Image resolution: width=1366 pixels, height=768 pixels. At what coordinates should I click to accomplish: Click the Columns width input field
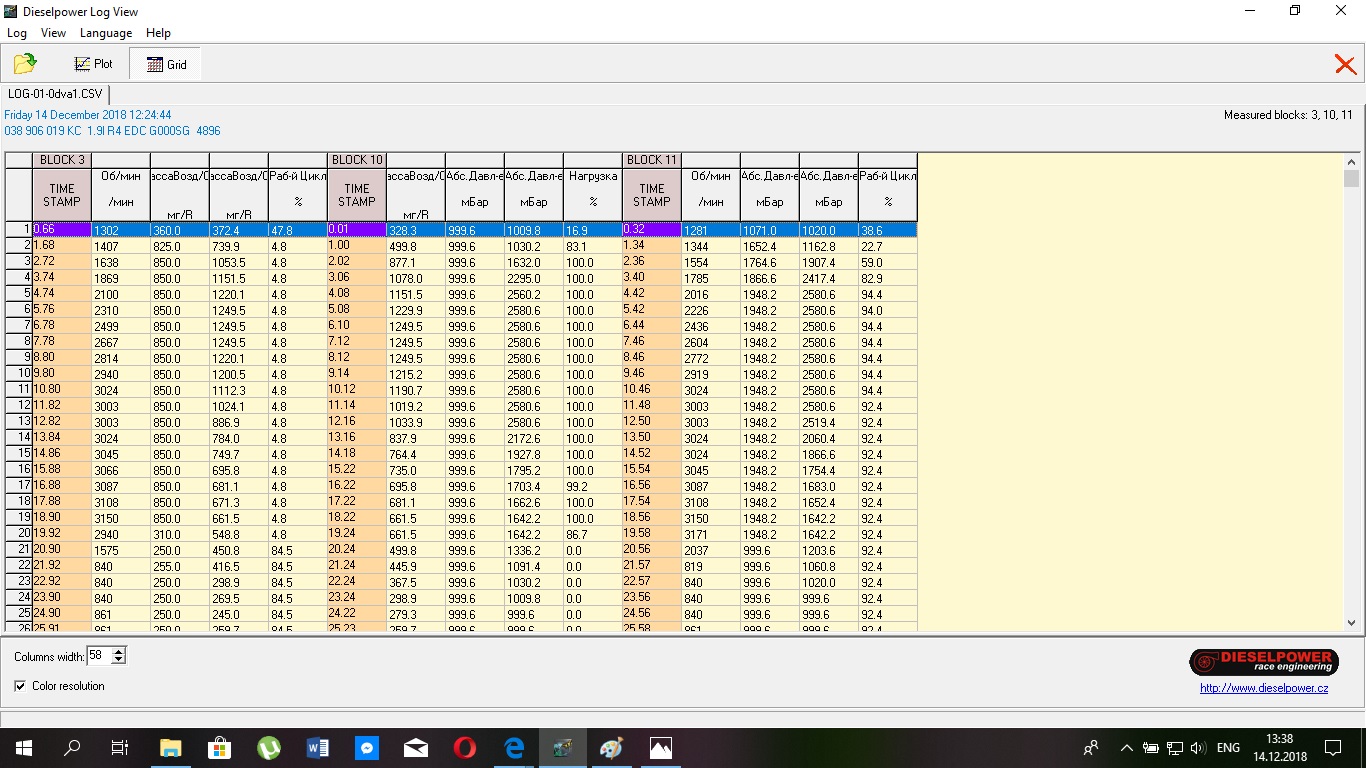pos(98,656)
